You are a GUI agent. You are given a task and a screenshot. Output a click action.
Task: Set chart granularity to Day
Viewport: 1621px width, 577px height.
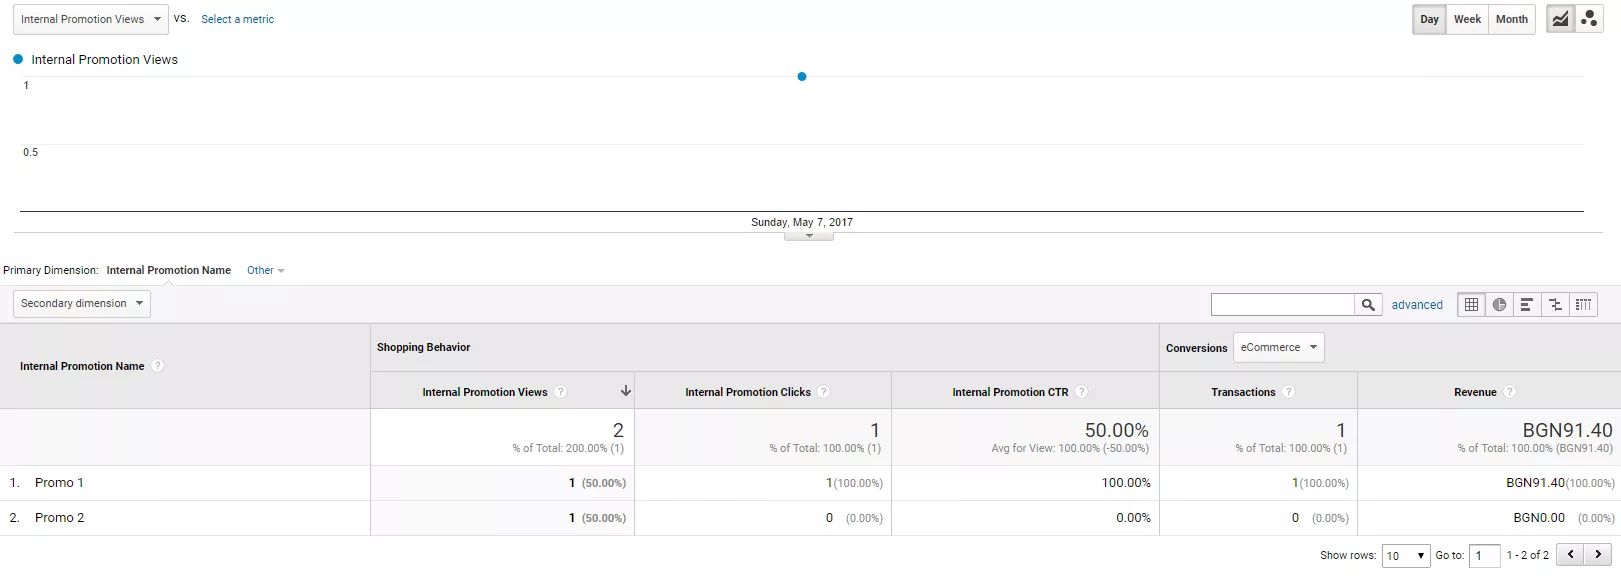[x=1430, y=19]
